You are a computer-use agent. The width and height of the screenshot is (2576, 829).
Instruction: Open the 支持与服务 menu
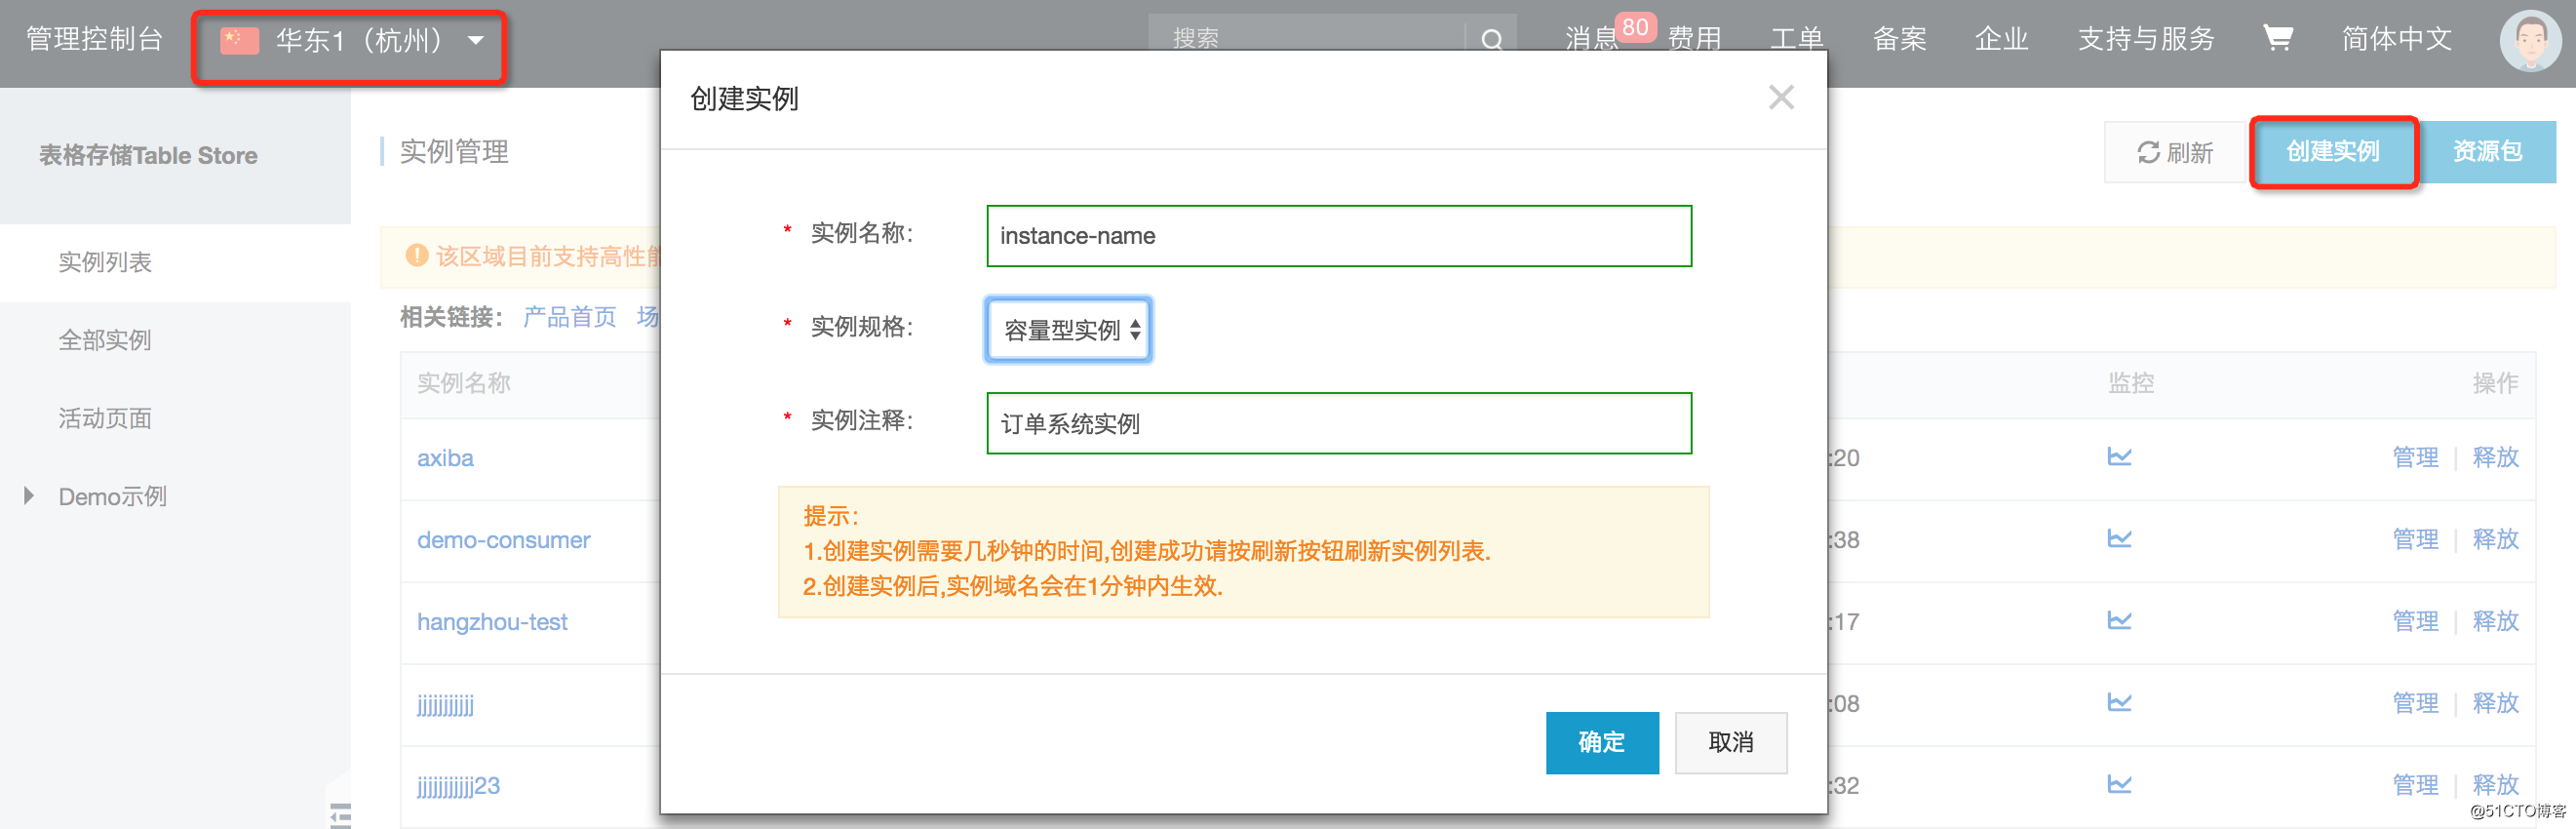[2146, 39]
